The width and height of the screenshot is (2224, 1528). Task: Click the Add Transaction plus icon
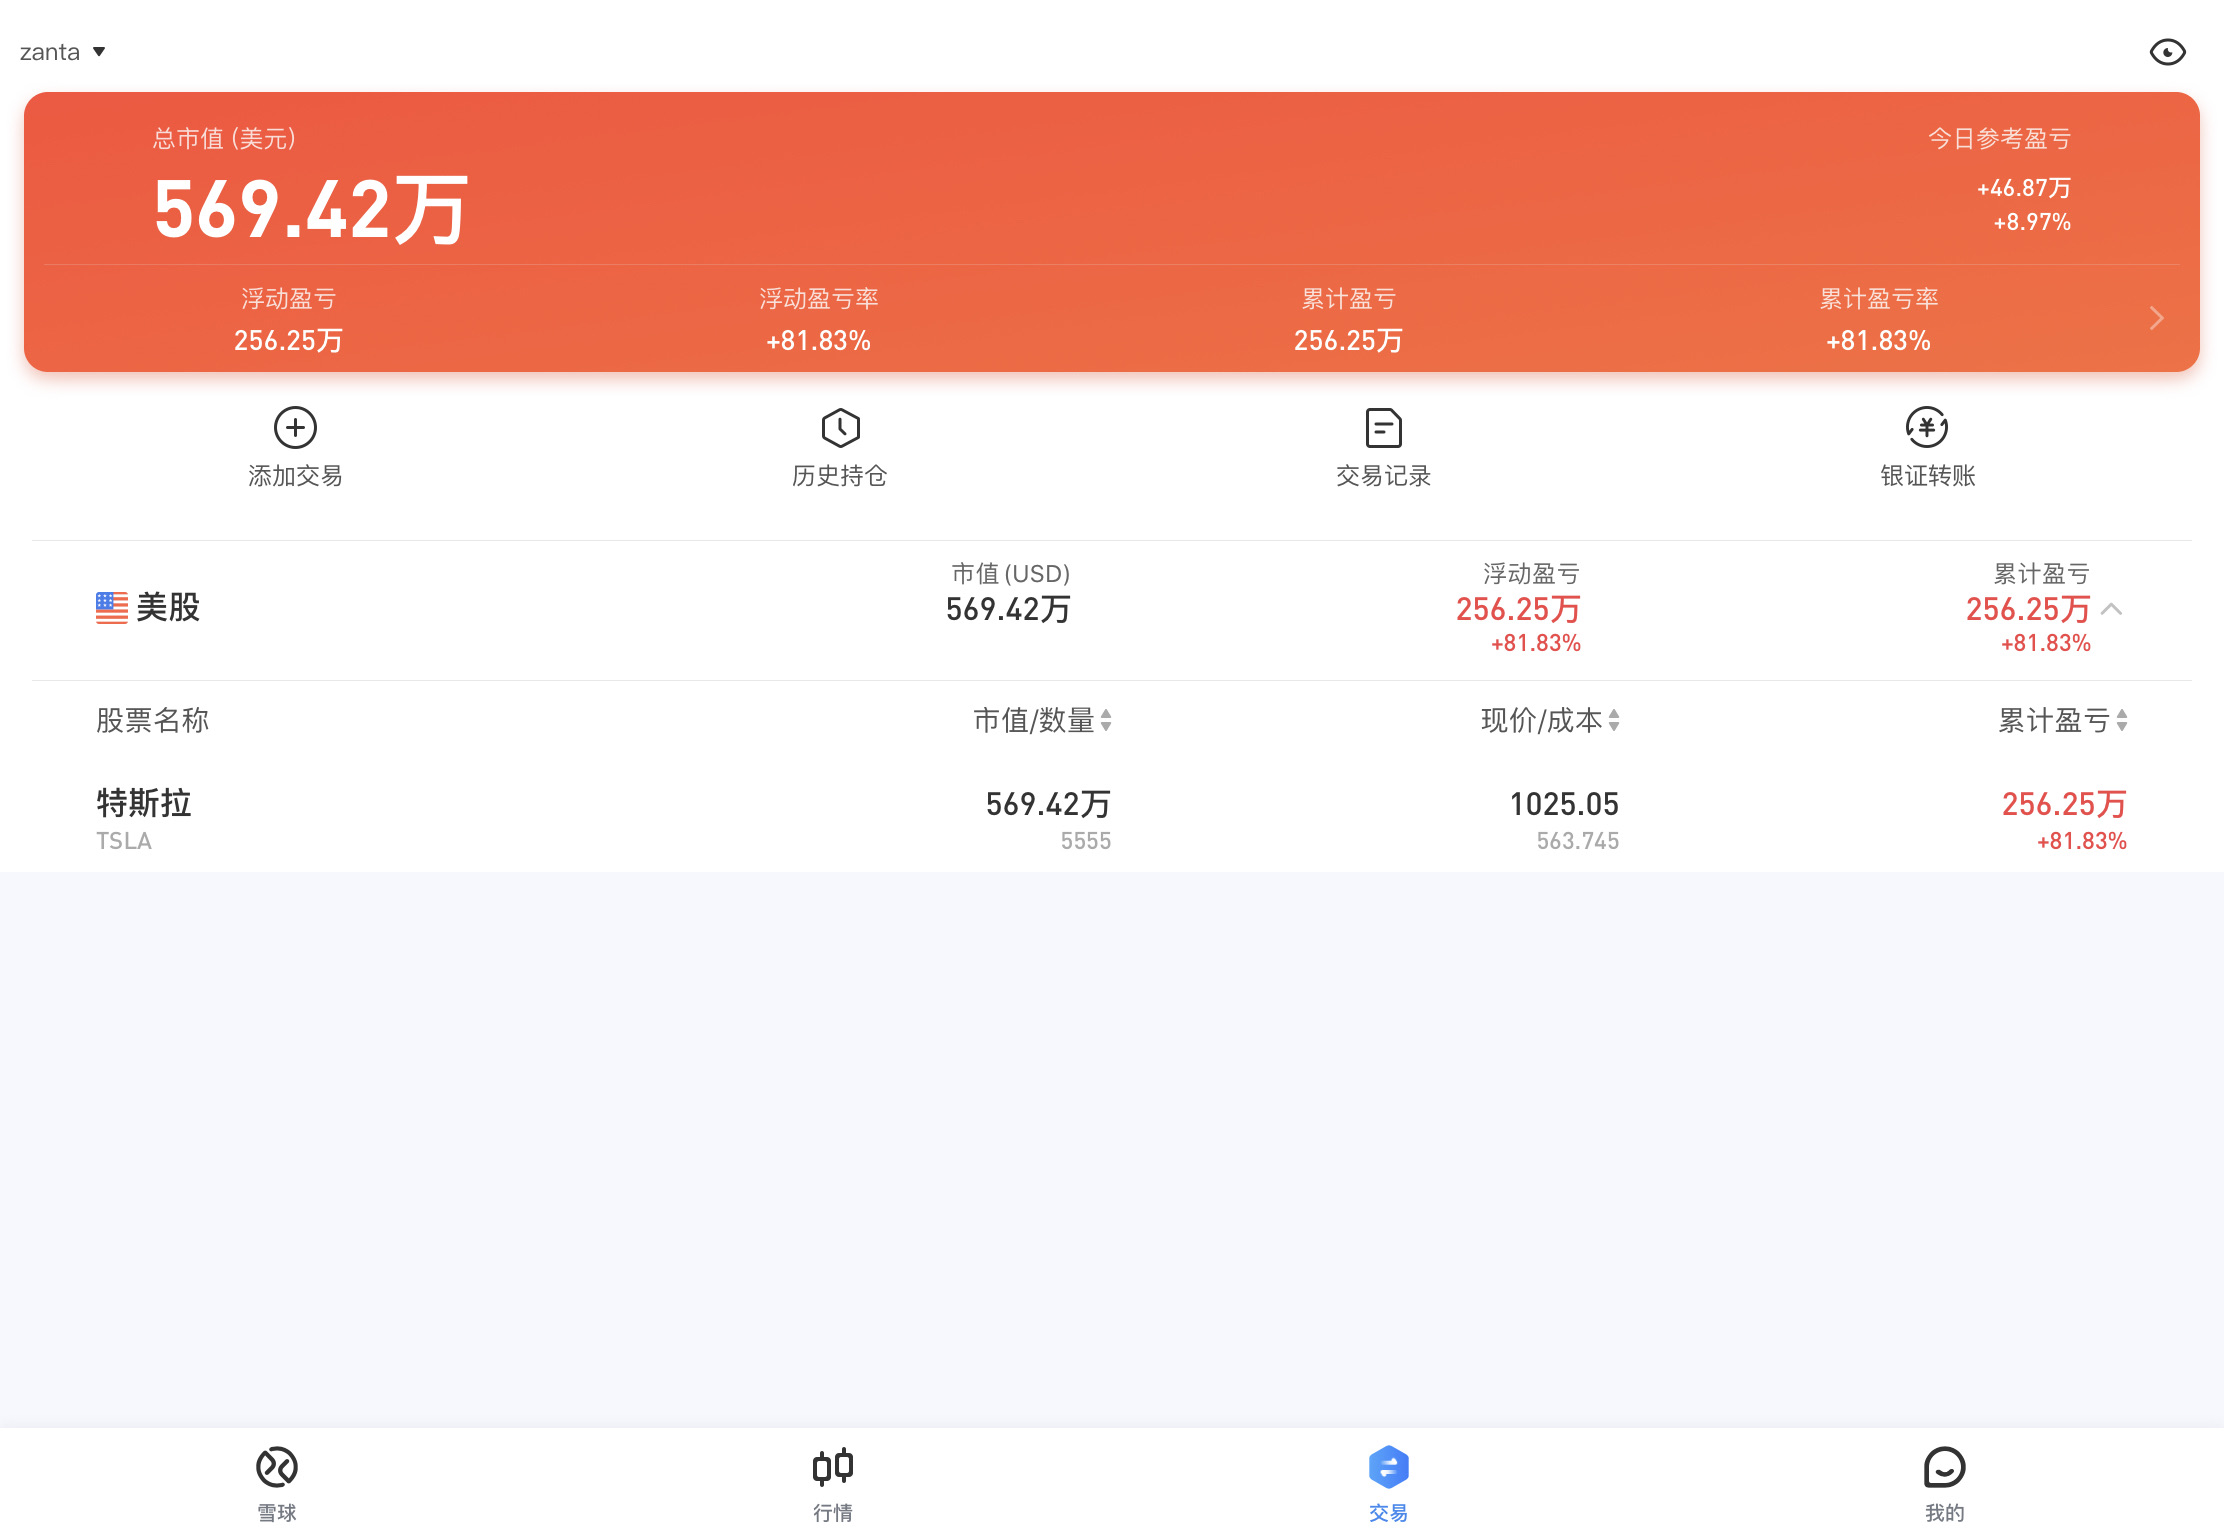coord(295,428)
